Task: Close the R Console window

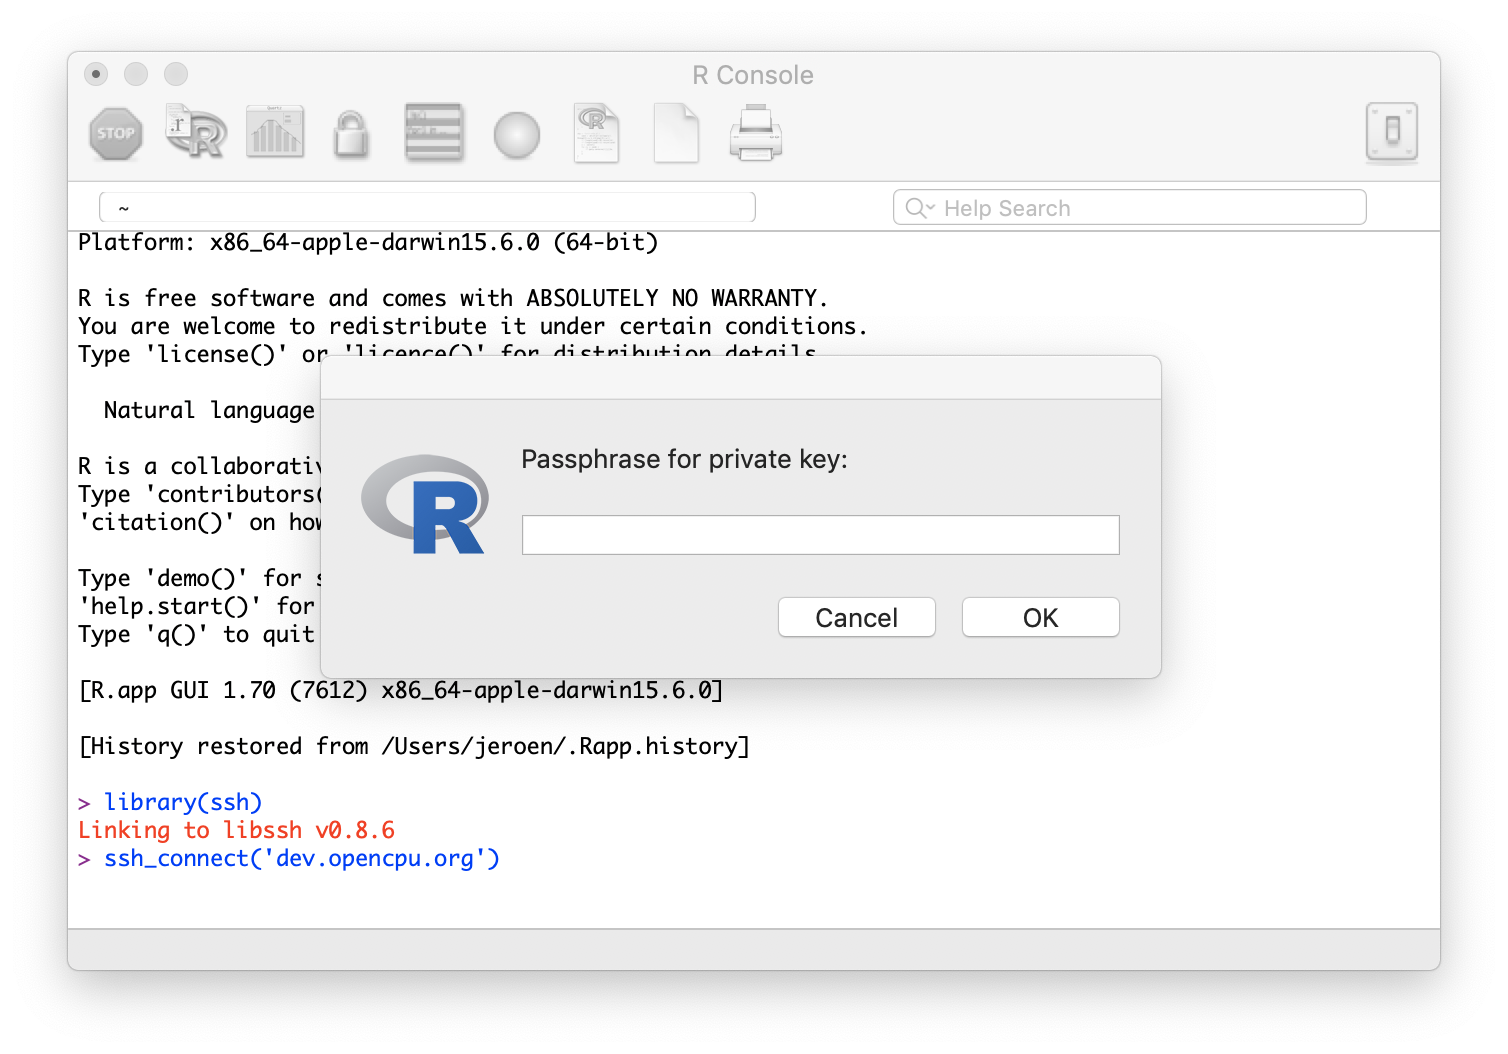Action: tap(96, 74)
